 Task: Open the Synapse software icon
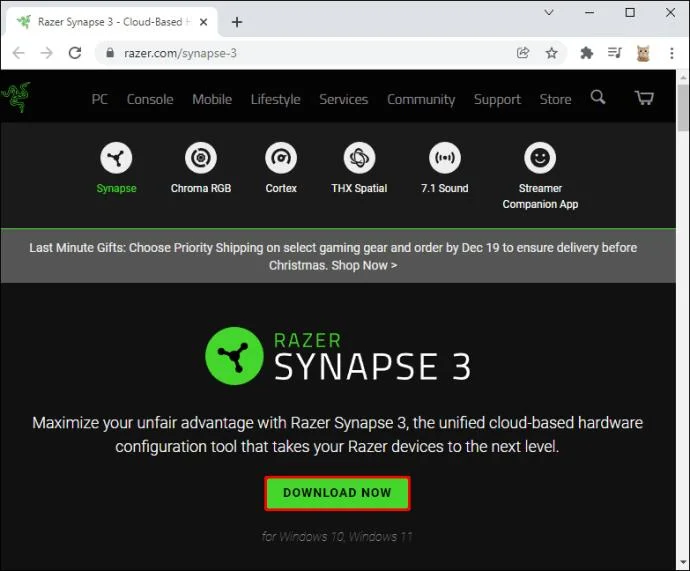point(116,157)
